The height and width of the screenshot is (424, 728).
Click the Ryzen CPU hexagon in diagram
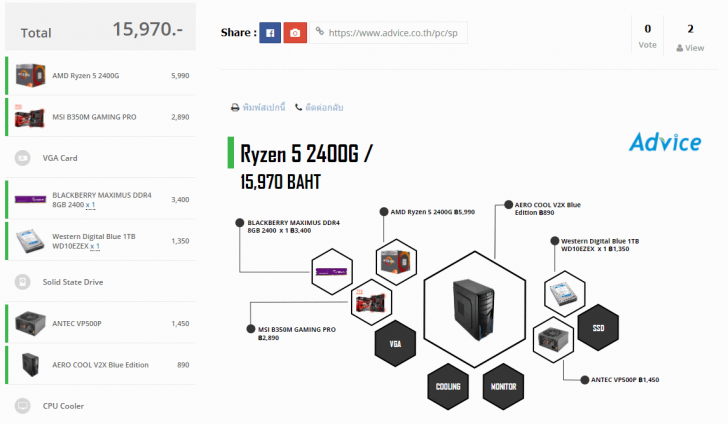pyautogui.click(x=396, y=262)
